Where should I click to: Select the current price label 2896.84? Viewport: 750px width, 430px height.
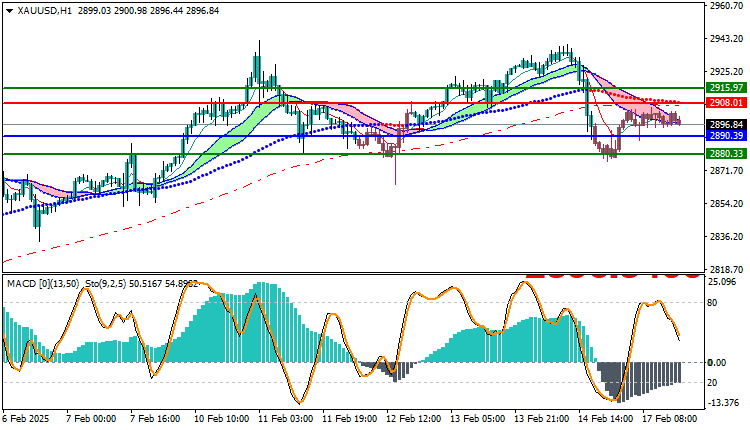point(726,124)
